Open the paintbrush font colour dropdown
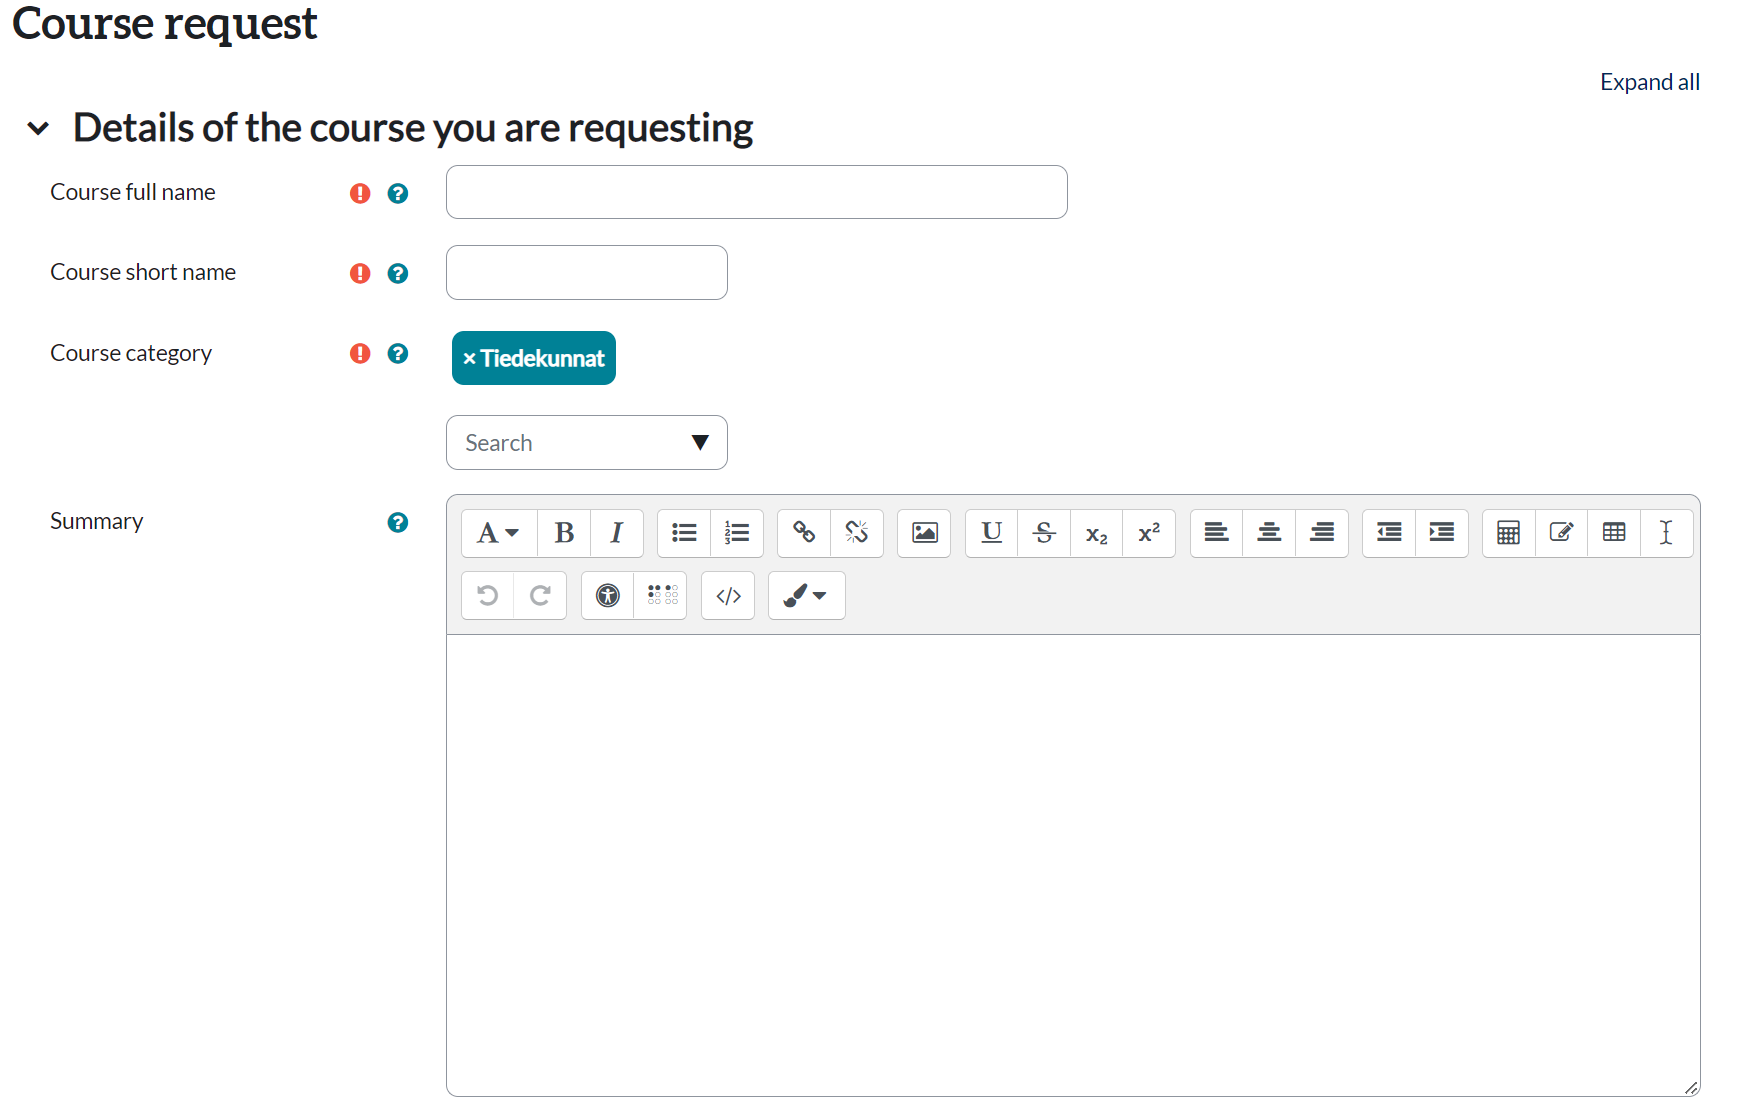1740x1111 pixels. (806, 596)
